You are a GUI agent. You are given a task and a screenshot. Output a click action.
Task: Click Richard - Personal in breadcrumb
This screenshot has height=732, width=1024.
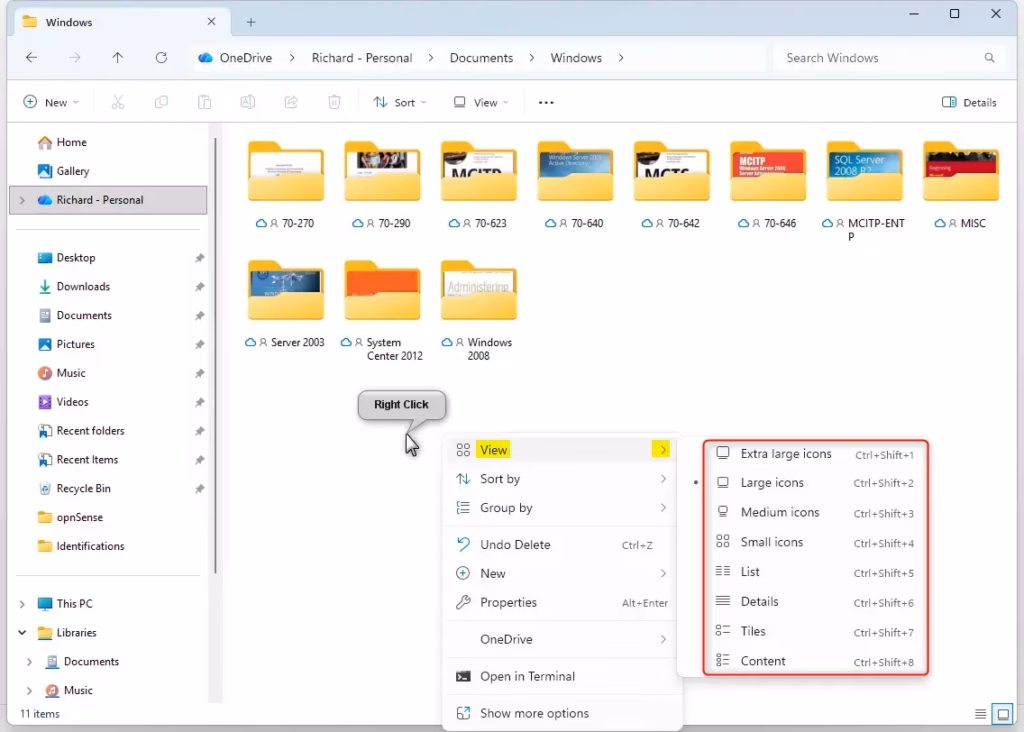[362, 57]
